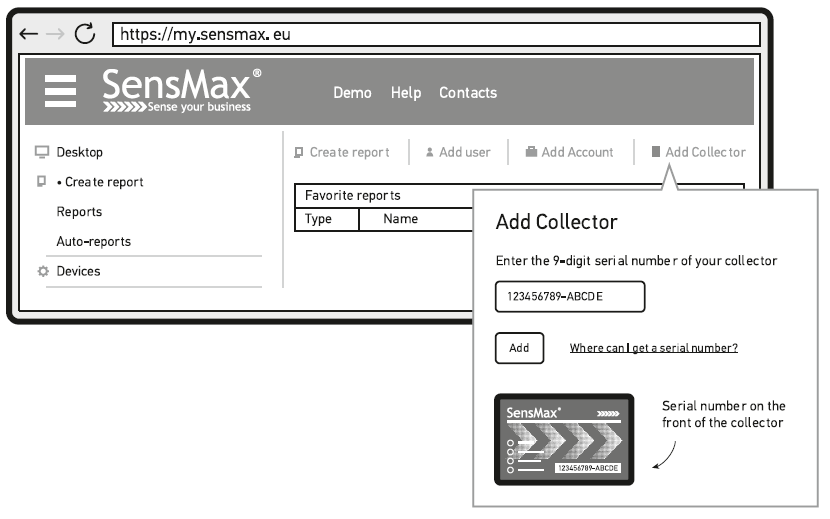Click the Add button in popup
Image resolution: width=830 pixels, height=519 pixels.
click(519, 348)
